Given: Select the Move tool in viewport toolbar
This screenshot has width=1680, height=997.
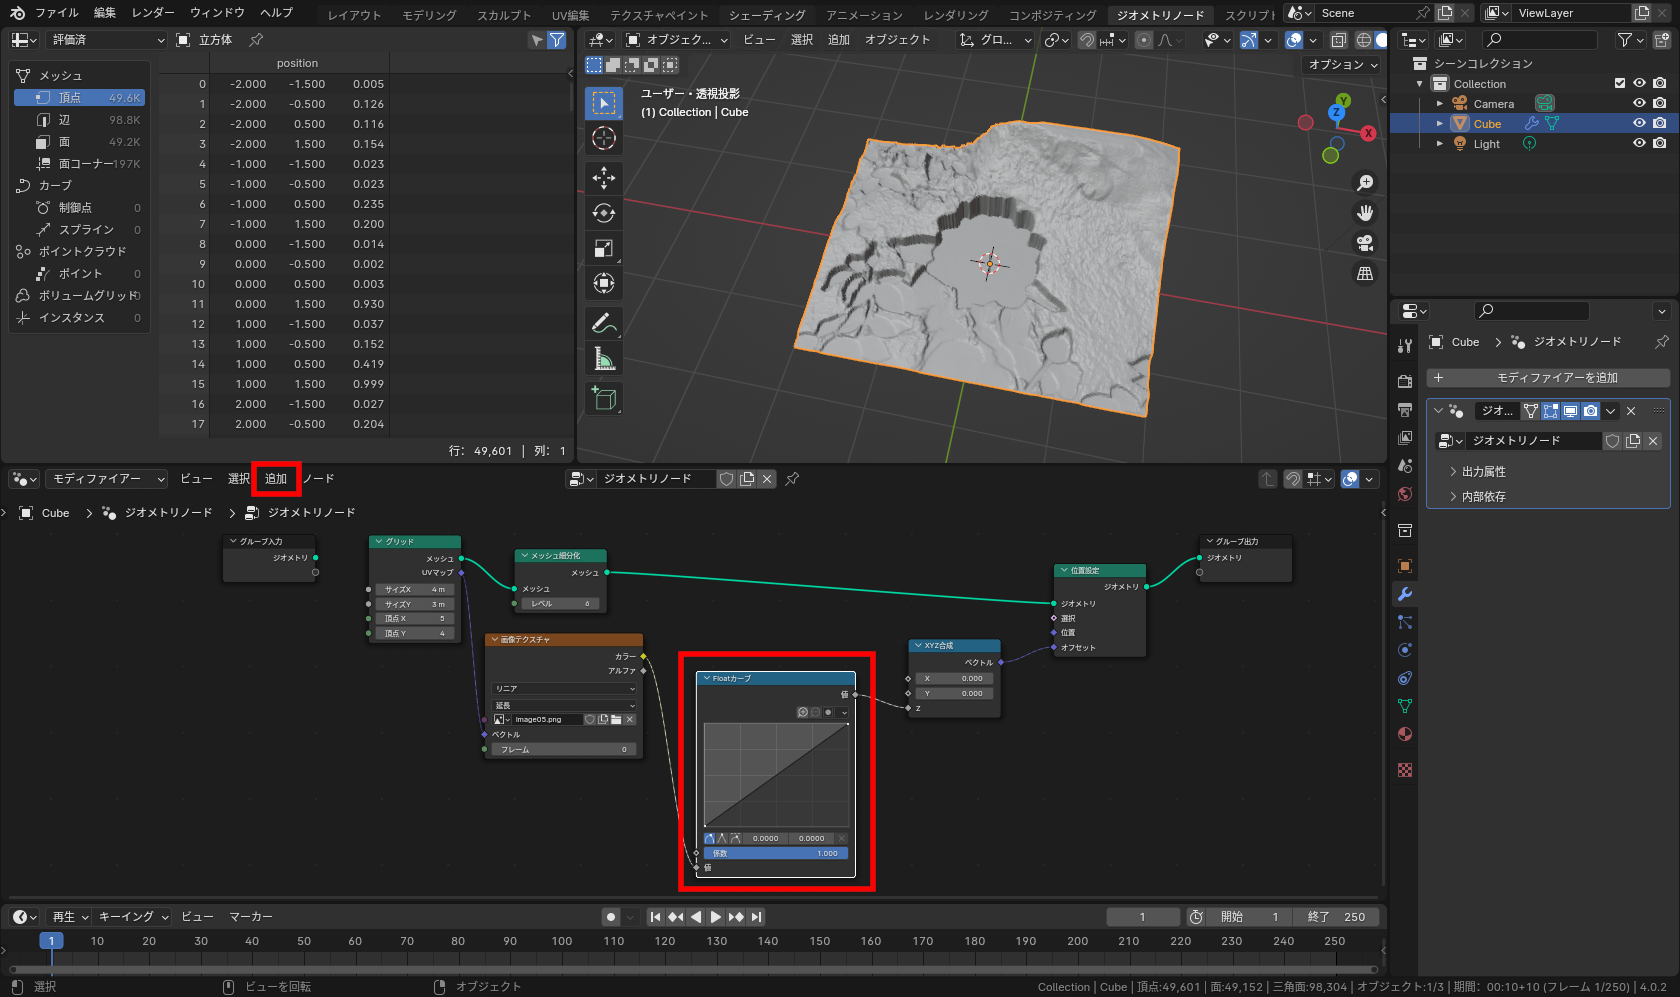Looking at the screenshot, I should 604,178.
